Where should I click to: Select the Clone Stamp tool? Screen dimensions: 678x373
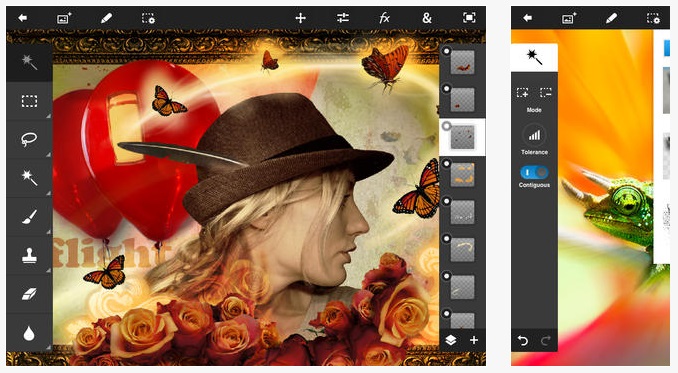29,255
